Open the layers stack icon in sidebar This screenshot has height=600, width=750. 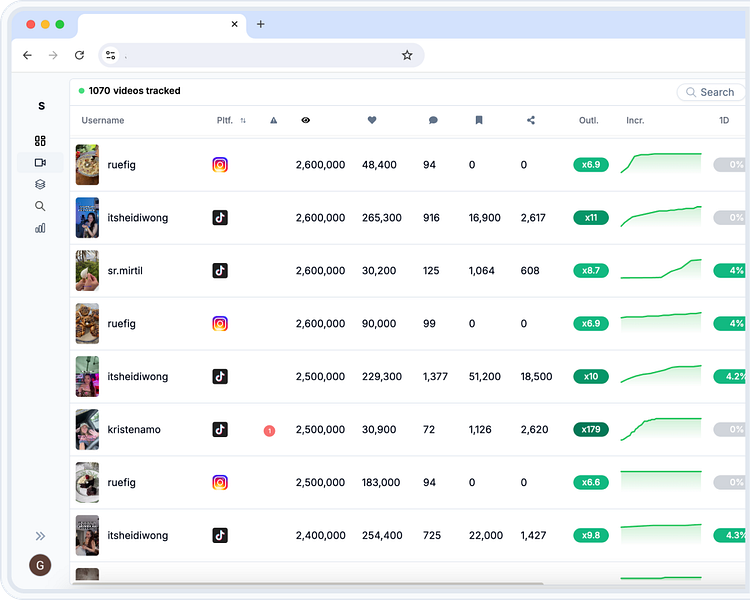[40, 184]
